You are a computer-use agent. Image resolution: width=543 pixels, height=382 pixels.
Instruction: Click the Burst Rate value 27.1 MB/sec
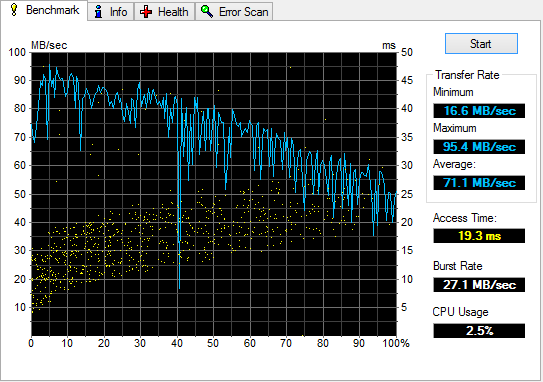click(x=479, y=285)
